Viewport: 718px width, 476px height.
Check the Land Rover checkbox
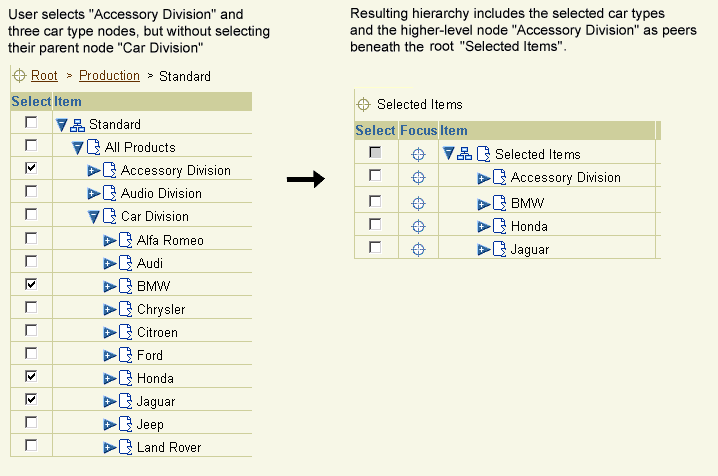coord(31,445)
